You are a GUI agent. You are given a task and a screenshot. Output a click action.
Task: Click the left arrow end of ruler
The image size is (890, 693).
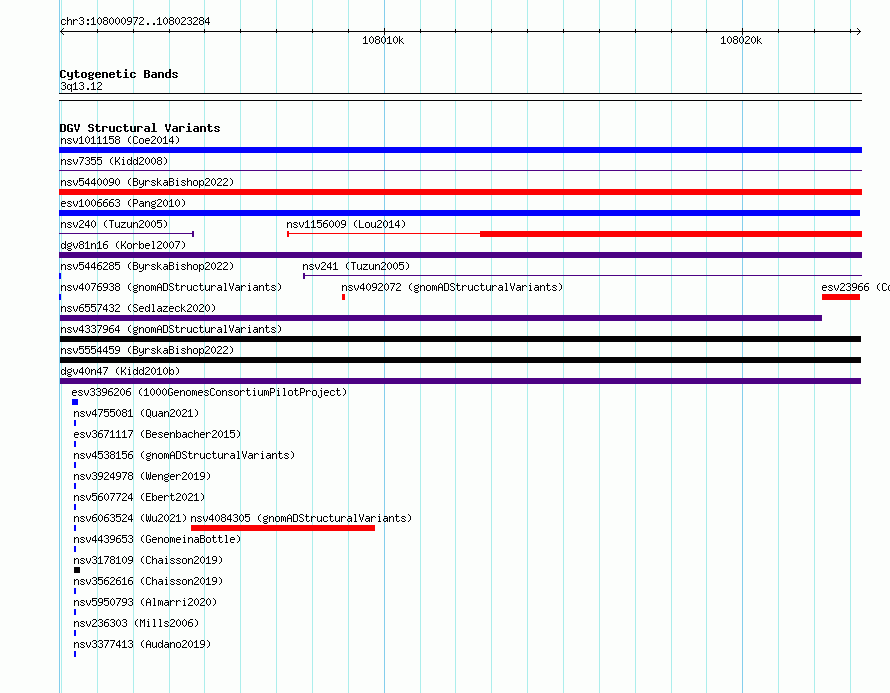click(x=62, y=32)
